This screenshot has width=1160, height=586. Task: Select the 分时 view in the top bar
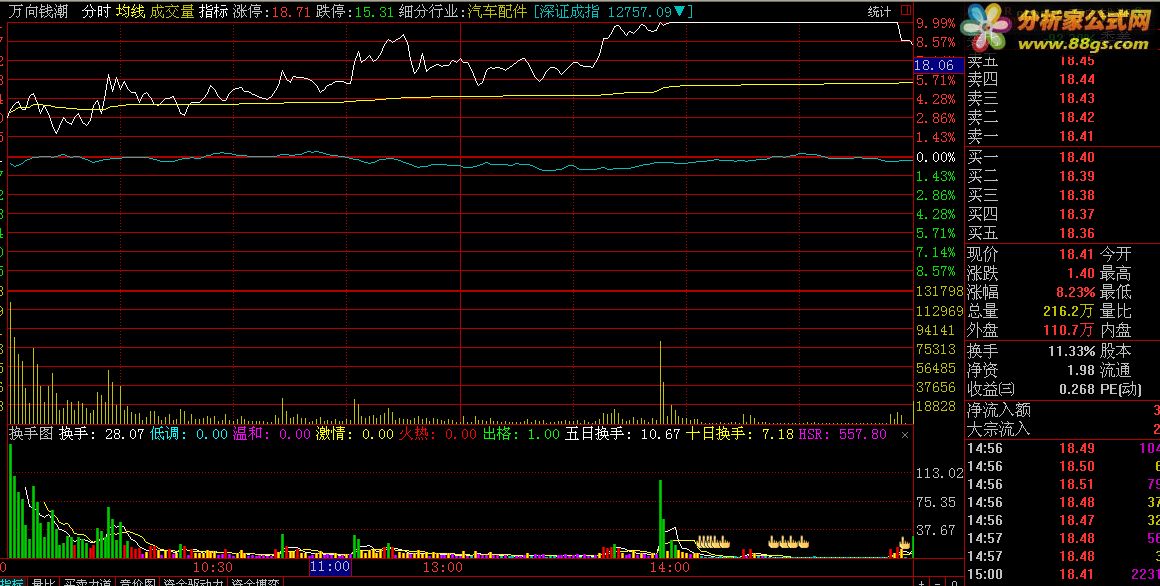pos(96,12)
